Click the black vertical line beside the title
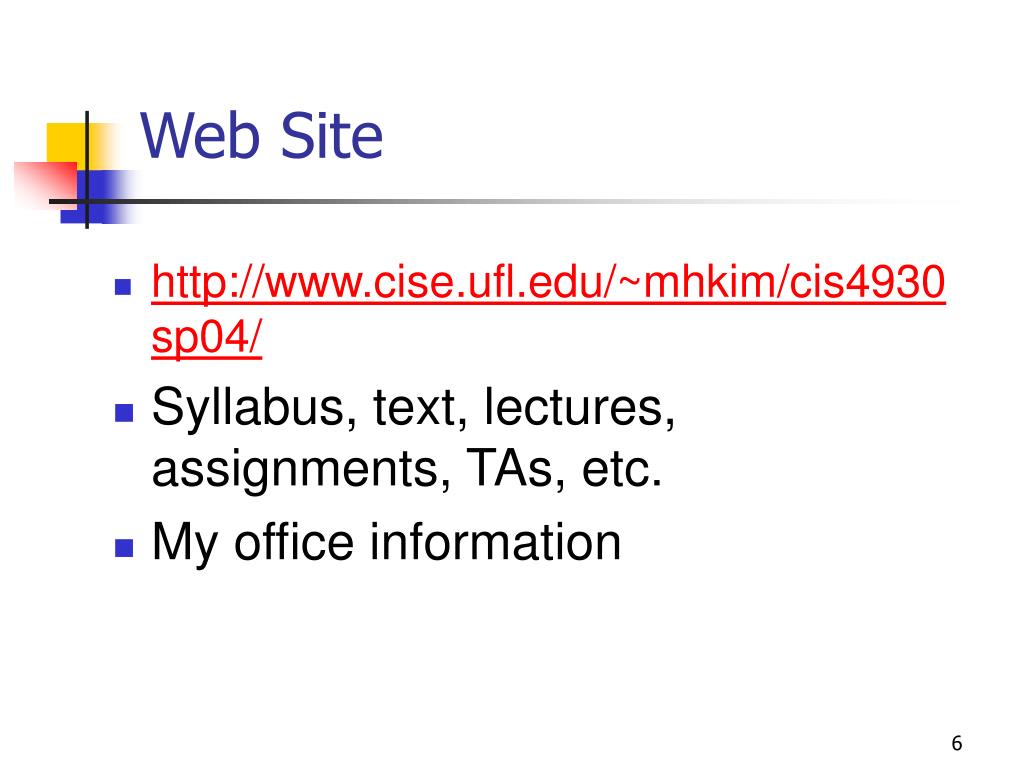The image size is (1024, 768). [87, 170]
